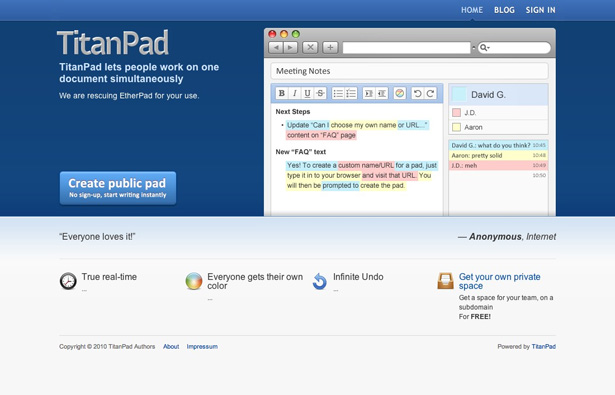This screenshot has height=395, width=615.
Task: Open the BLOG navigation item
Action: click(504, 10)
